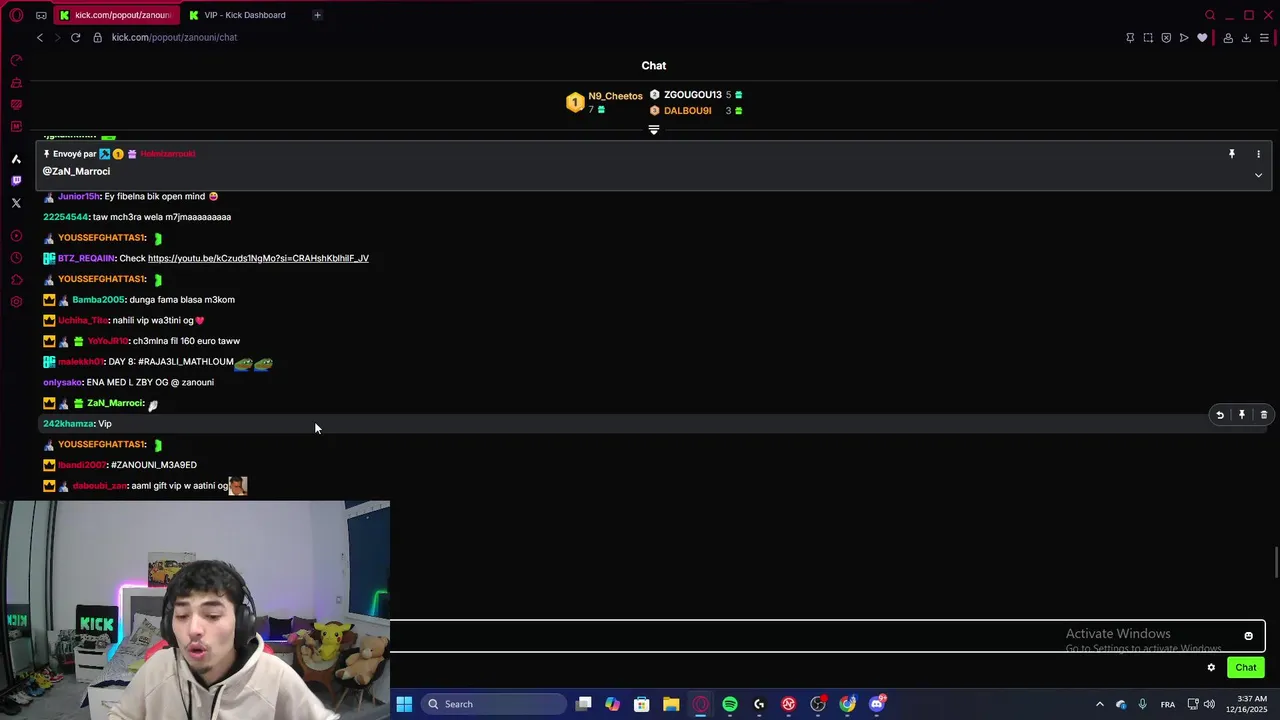
Task: Add page to bookmarks heart
Action: 1202,37
